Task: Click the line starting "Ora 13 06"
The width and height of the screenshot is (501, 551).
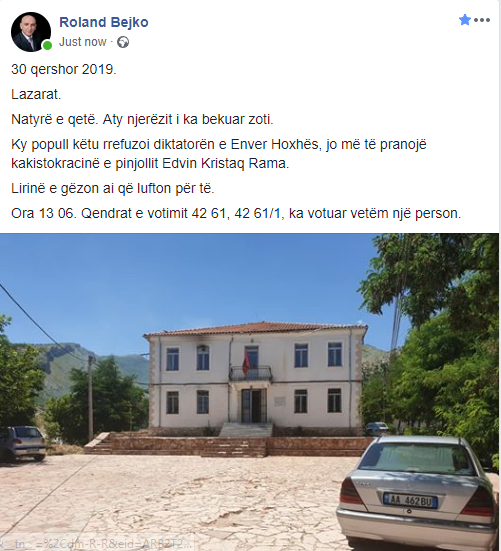Action: click(x=236, y=213)
